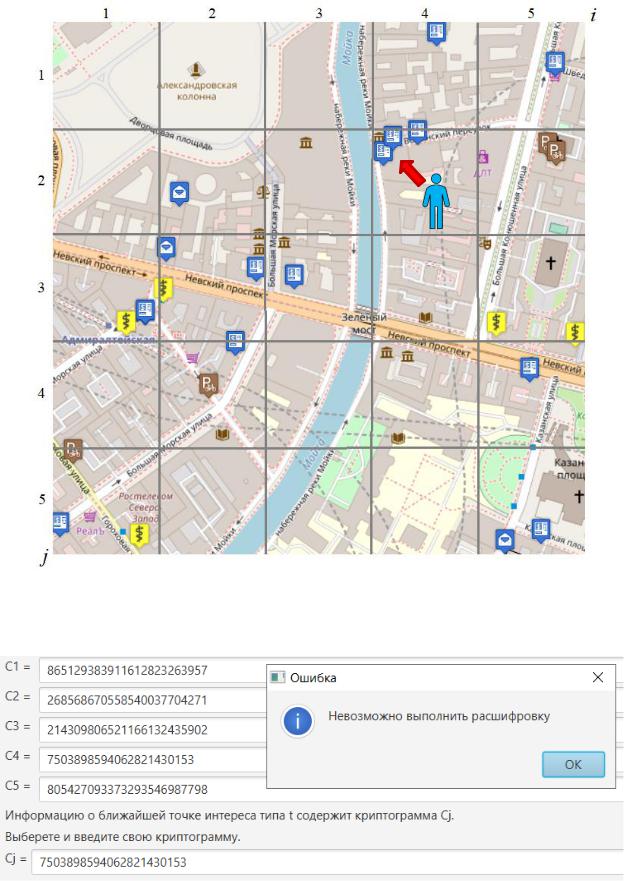The image size is (624, 881).
Task: Click the message 'Невозможно выполнить расшифровку'
Action: (x=439, y=716)
